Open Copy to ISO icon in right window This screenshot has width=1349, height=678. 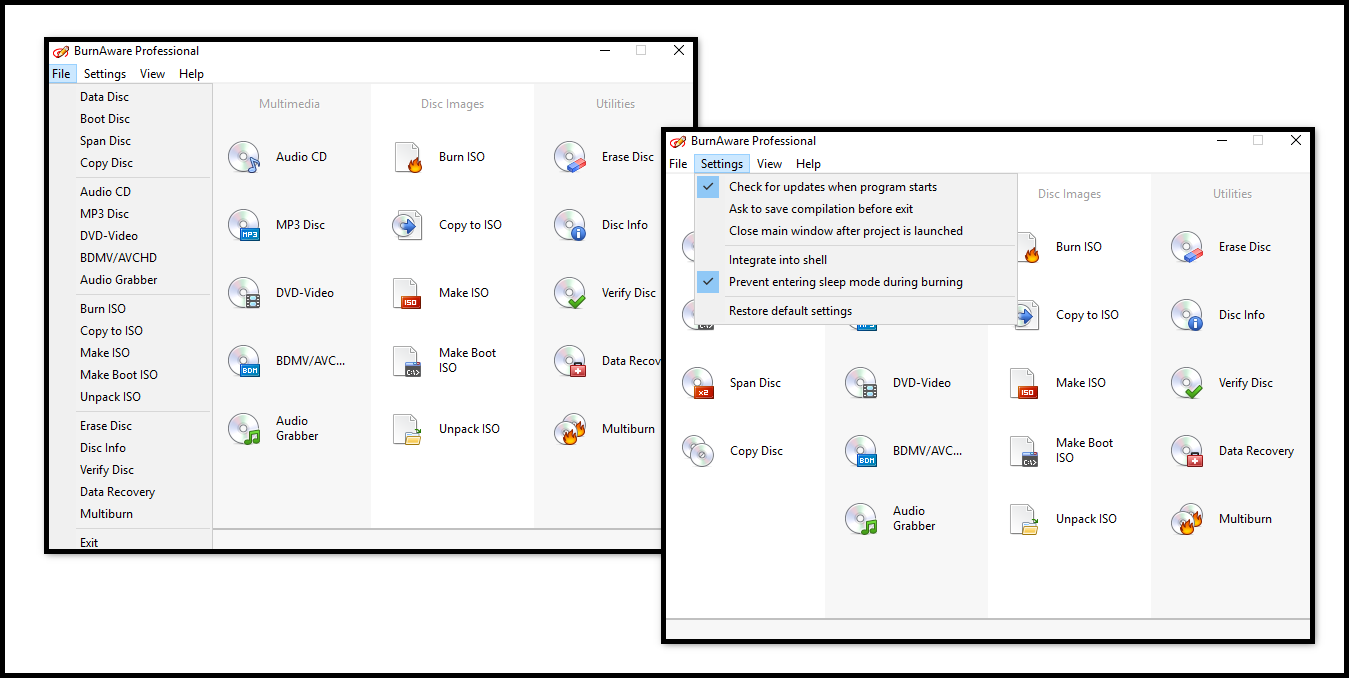point(1028,317)
